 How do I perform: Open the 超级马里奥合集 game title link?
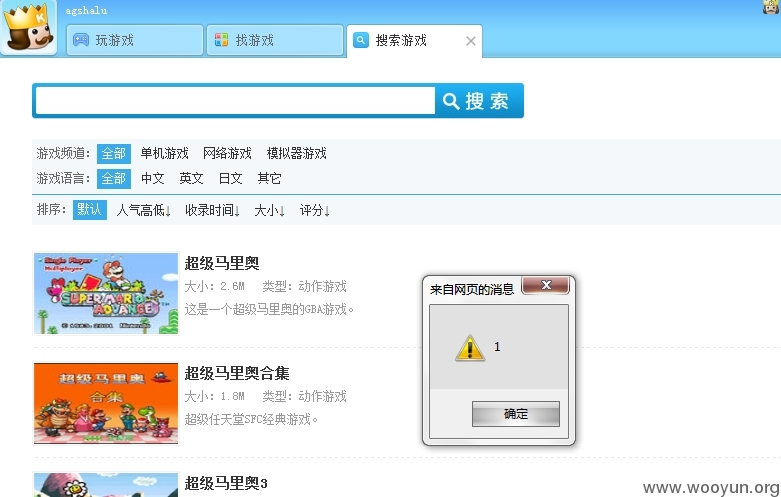coord(237,373)
